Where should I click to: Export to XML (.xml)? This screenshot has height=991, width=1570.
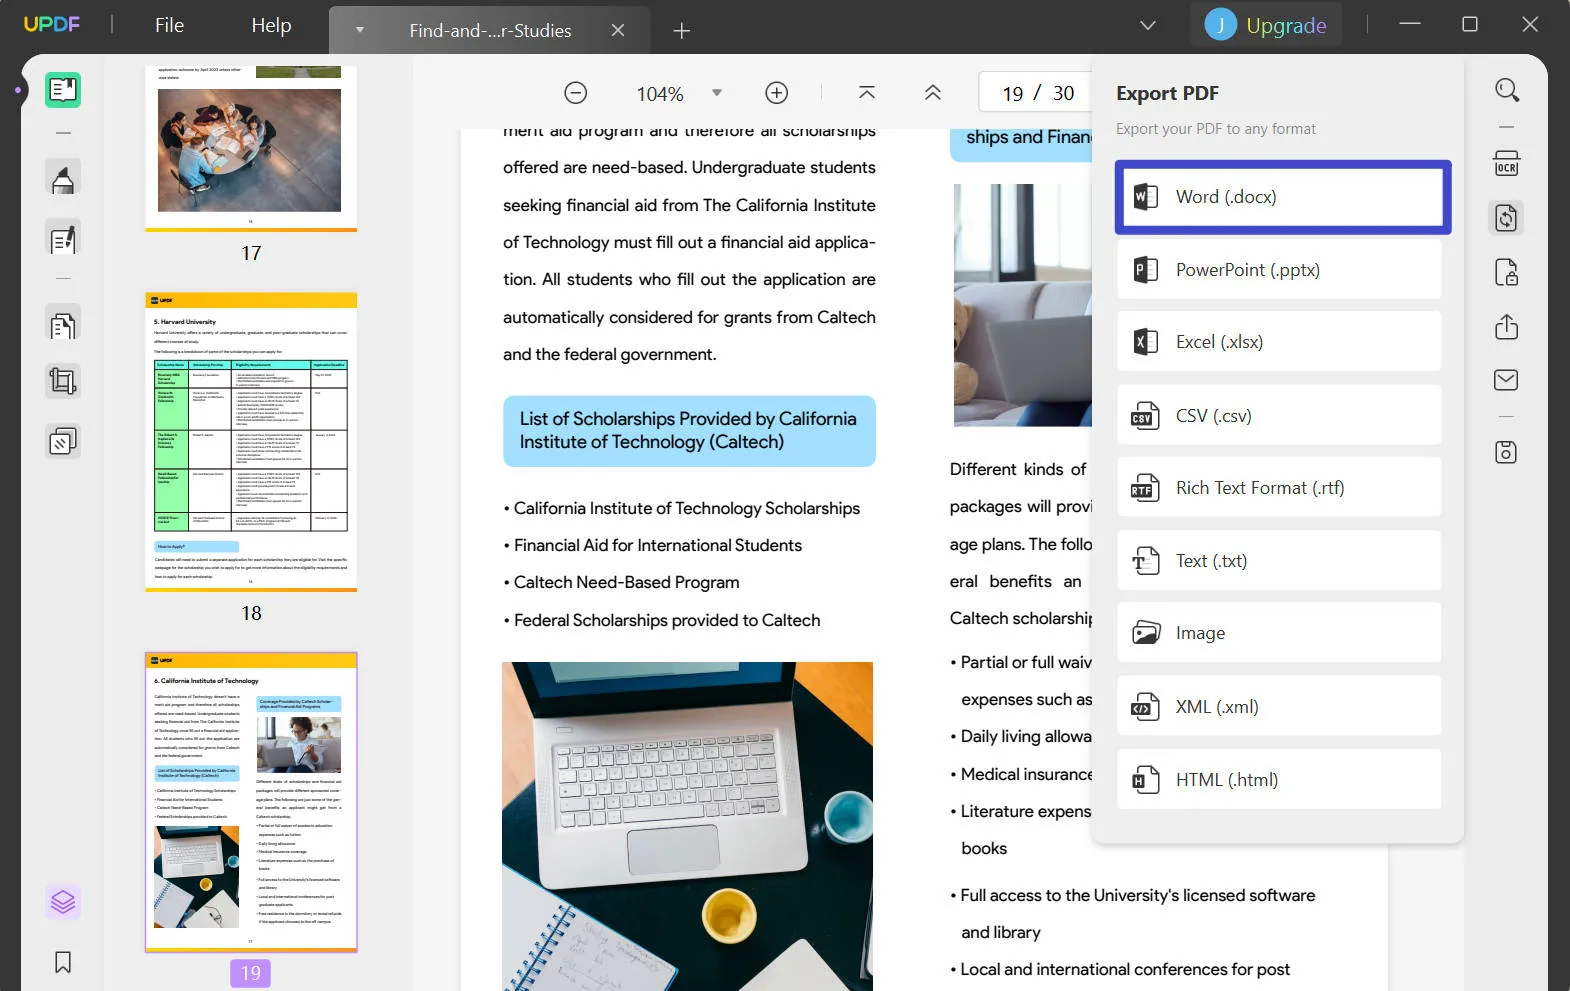point(1279,707)
